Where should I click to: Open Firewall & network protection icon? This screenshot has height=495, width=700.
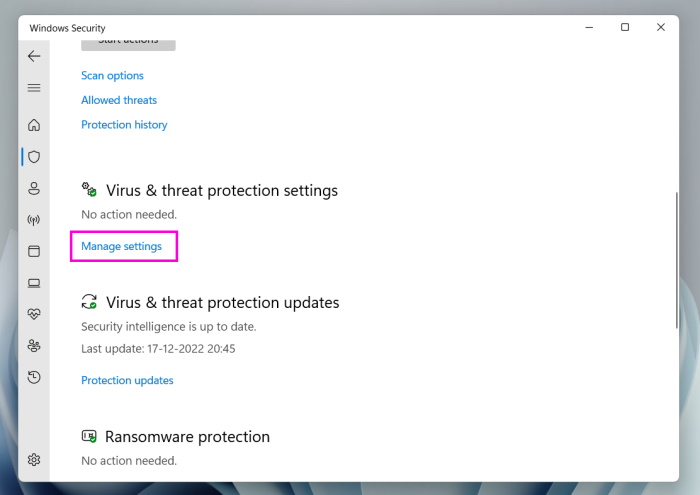click(34, 220)
